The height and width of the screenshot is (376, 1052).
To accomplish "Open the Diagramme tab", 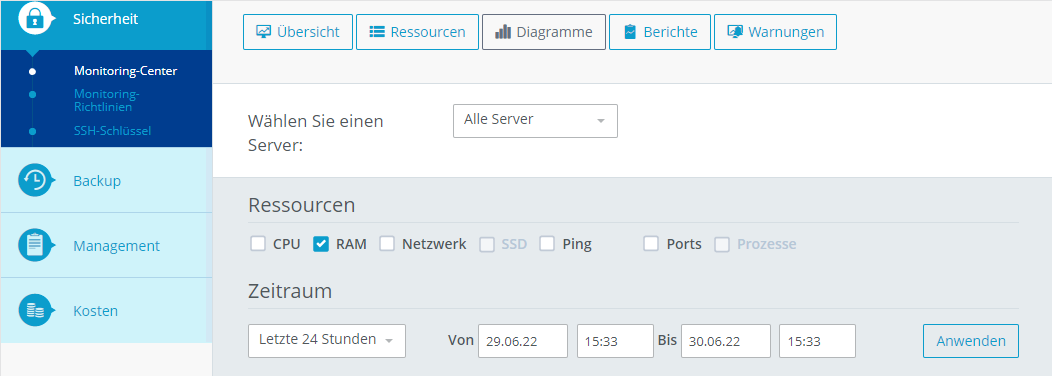I will click(x=543, y=32).
